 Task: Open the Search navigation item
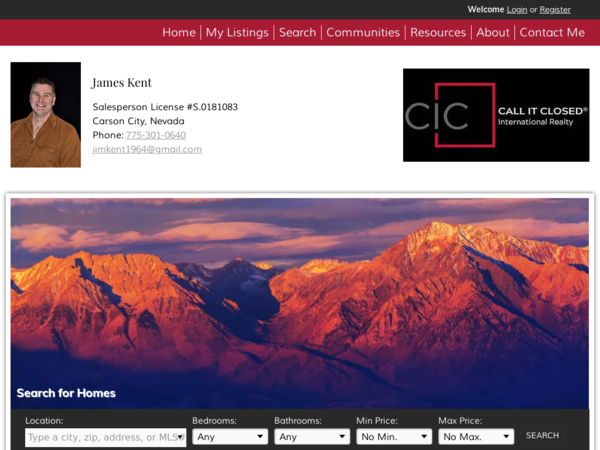coord(297,33)
